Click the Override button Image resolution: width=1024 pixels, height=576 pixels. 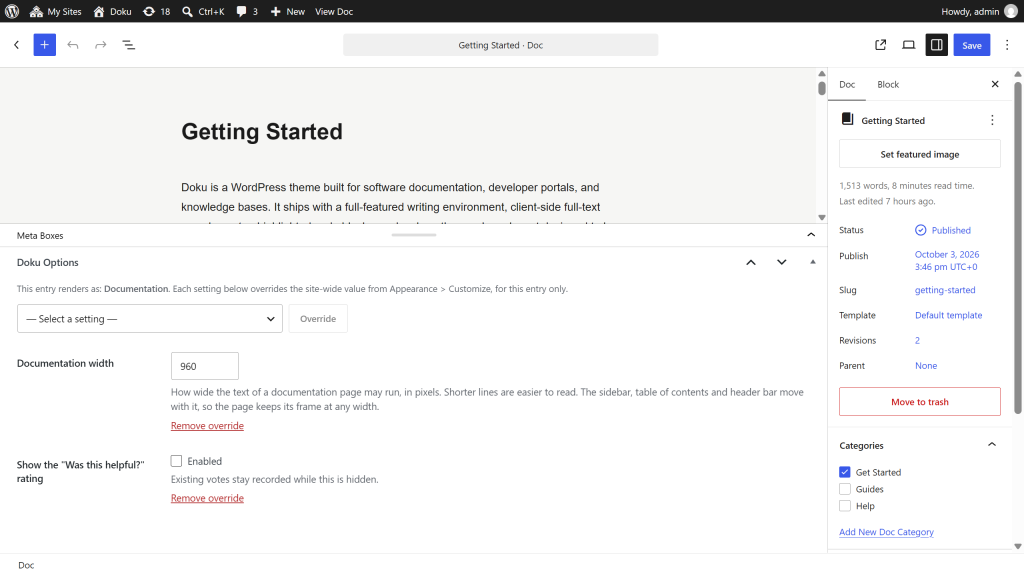(318, 319)
